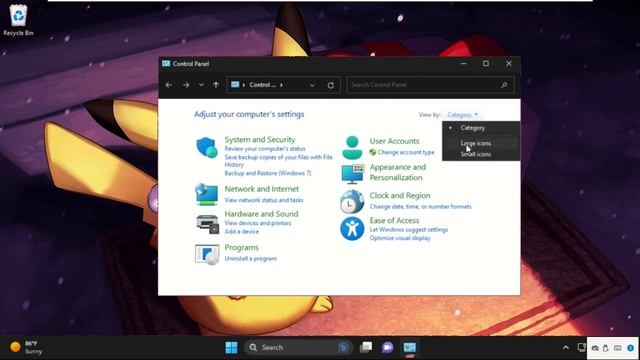This screenshot has height=360, width=640.
Task: Open the User Accounts icon
Action: click(x=352, y=147)
